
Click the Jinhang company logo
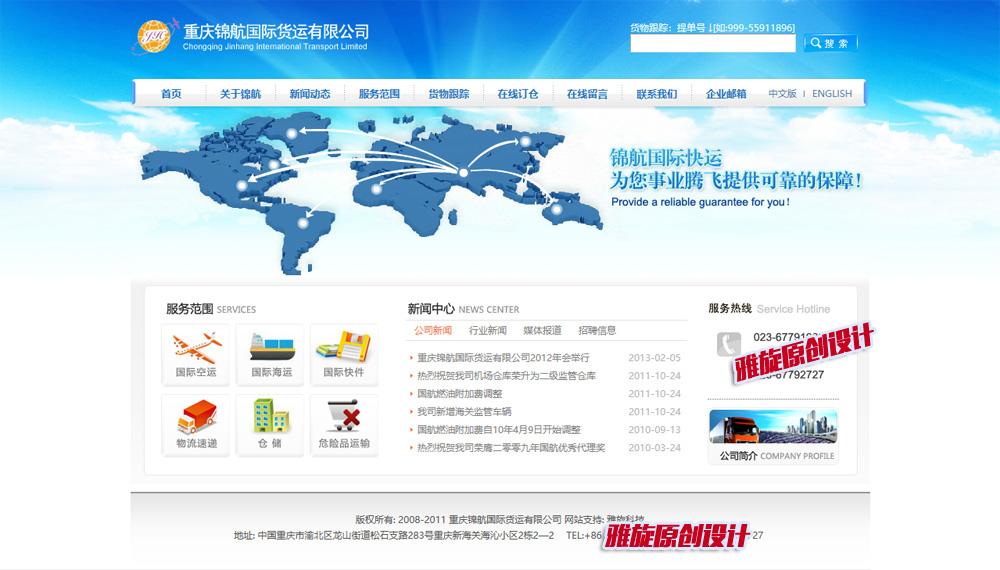pyautogui.click(x=155, y=38)
